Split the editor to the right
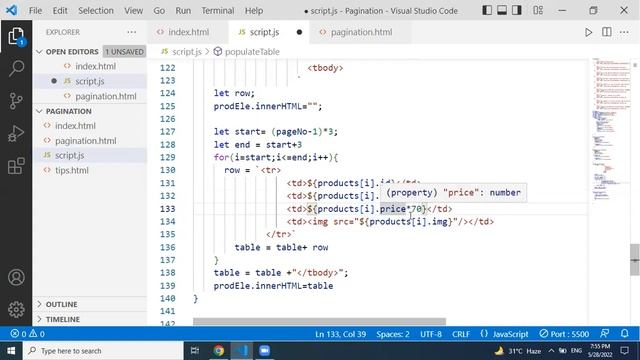 pos(607,32)
